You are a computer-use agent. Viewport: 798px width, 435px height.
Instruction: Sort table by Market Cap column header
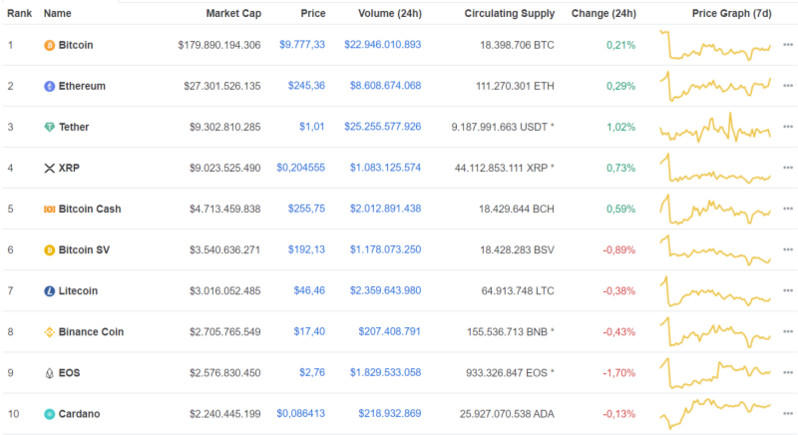pos(233,14)
